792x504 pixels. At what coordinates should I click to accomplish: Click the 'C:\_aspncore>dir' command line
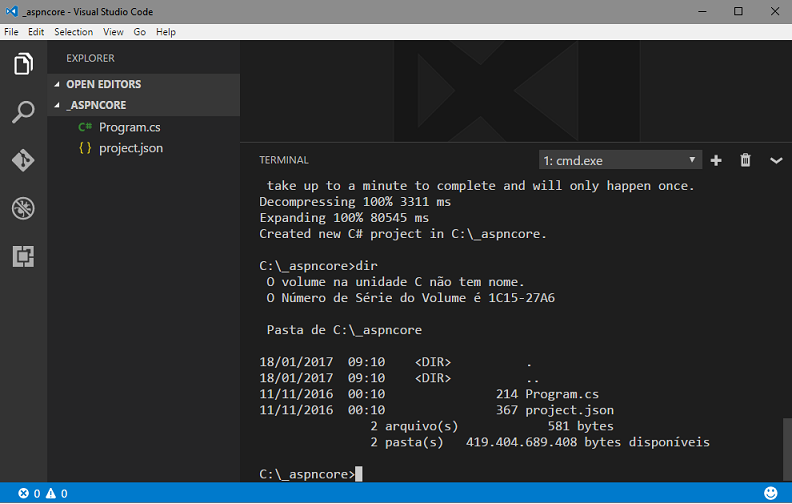(318, 266)
